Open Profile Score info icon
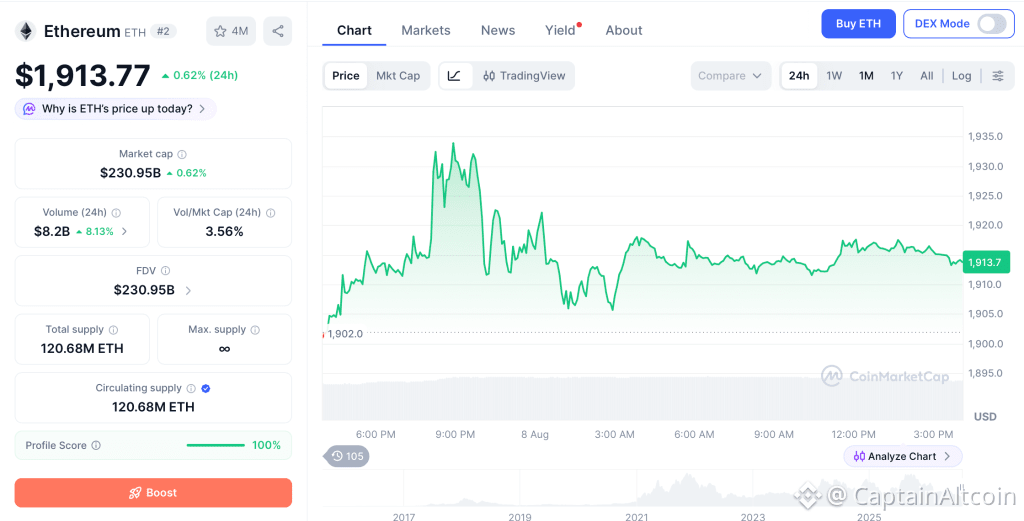This screenshot has height=521, width=1024. (96, 445)
